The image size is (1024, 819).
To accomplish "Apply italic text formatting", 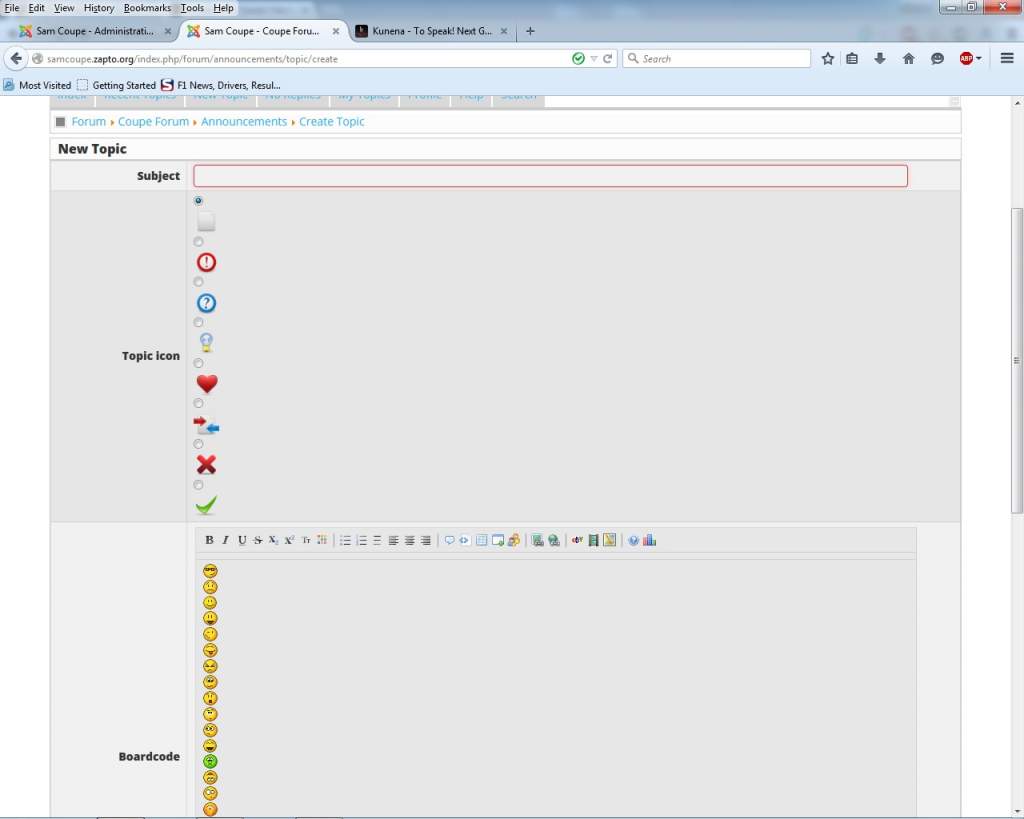I will 226,540.
